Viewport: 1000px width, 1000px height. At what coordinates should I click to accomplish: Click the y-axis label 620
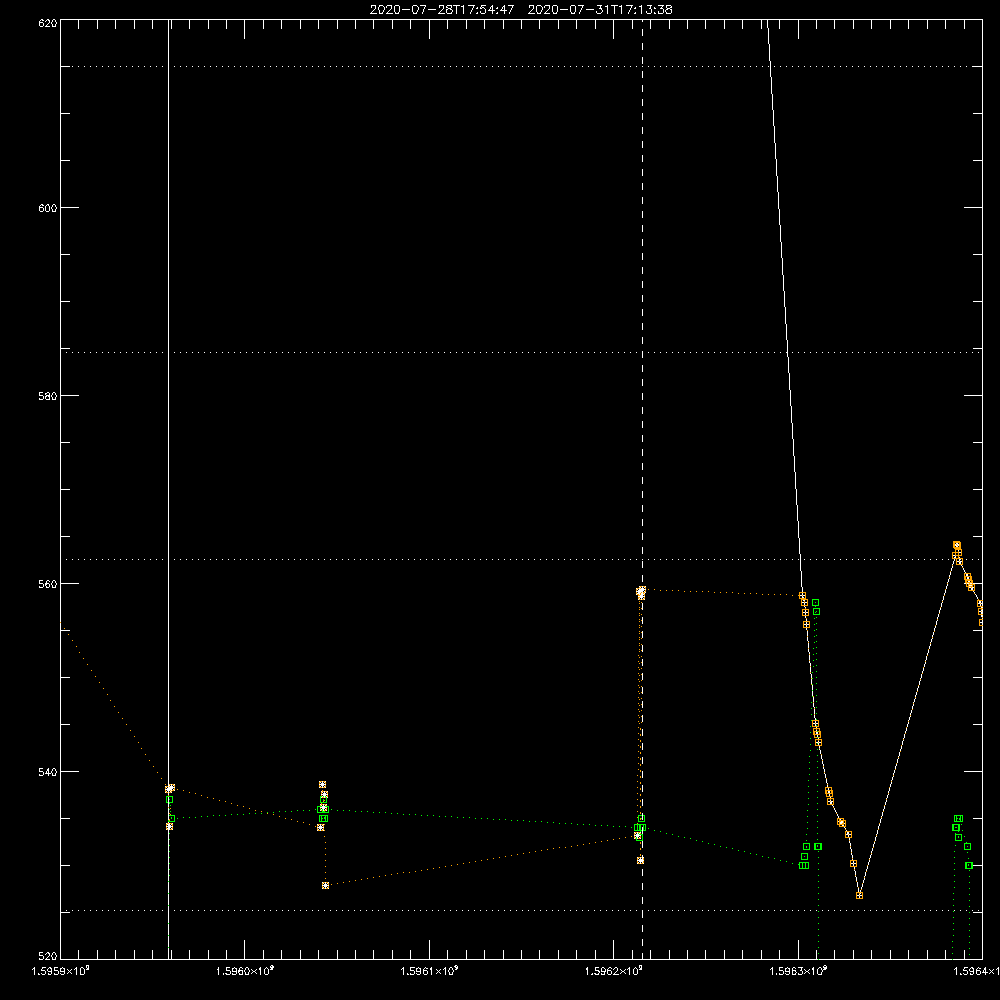(48, 23)
